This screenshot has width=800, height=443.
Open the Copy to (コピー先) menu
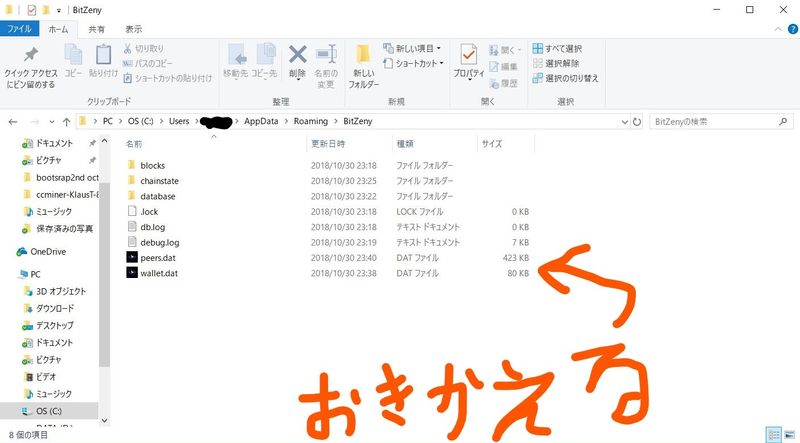click(x=264, y=61)
